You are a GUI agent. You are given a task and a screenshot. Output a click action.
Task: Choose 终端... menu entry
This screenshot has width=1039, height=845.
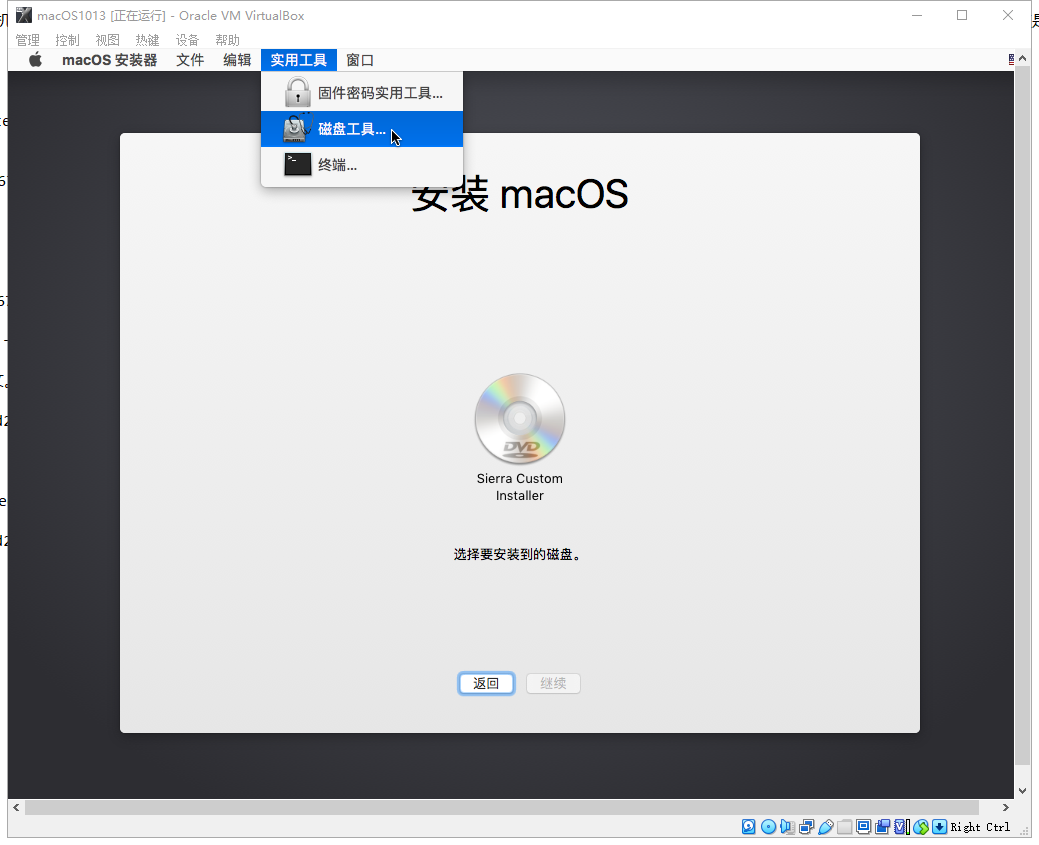(x=362, y=165)
